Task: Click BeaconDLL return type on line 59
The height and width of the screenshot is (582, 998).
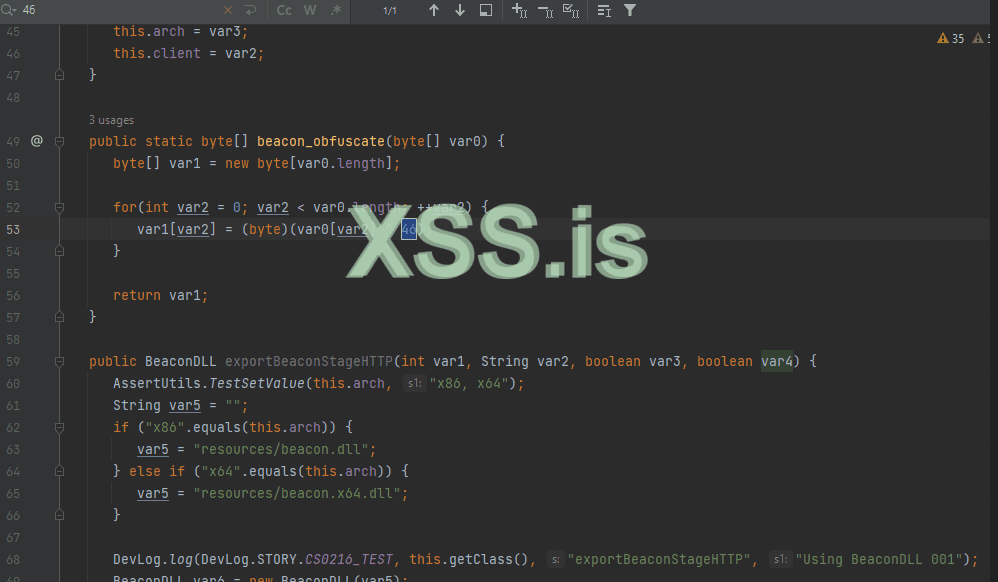Action: click(180, 362)
